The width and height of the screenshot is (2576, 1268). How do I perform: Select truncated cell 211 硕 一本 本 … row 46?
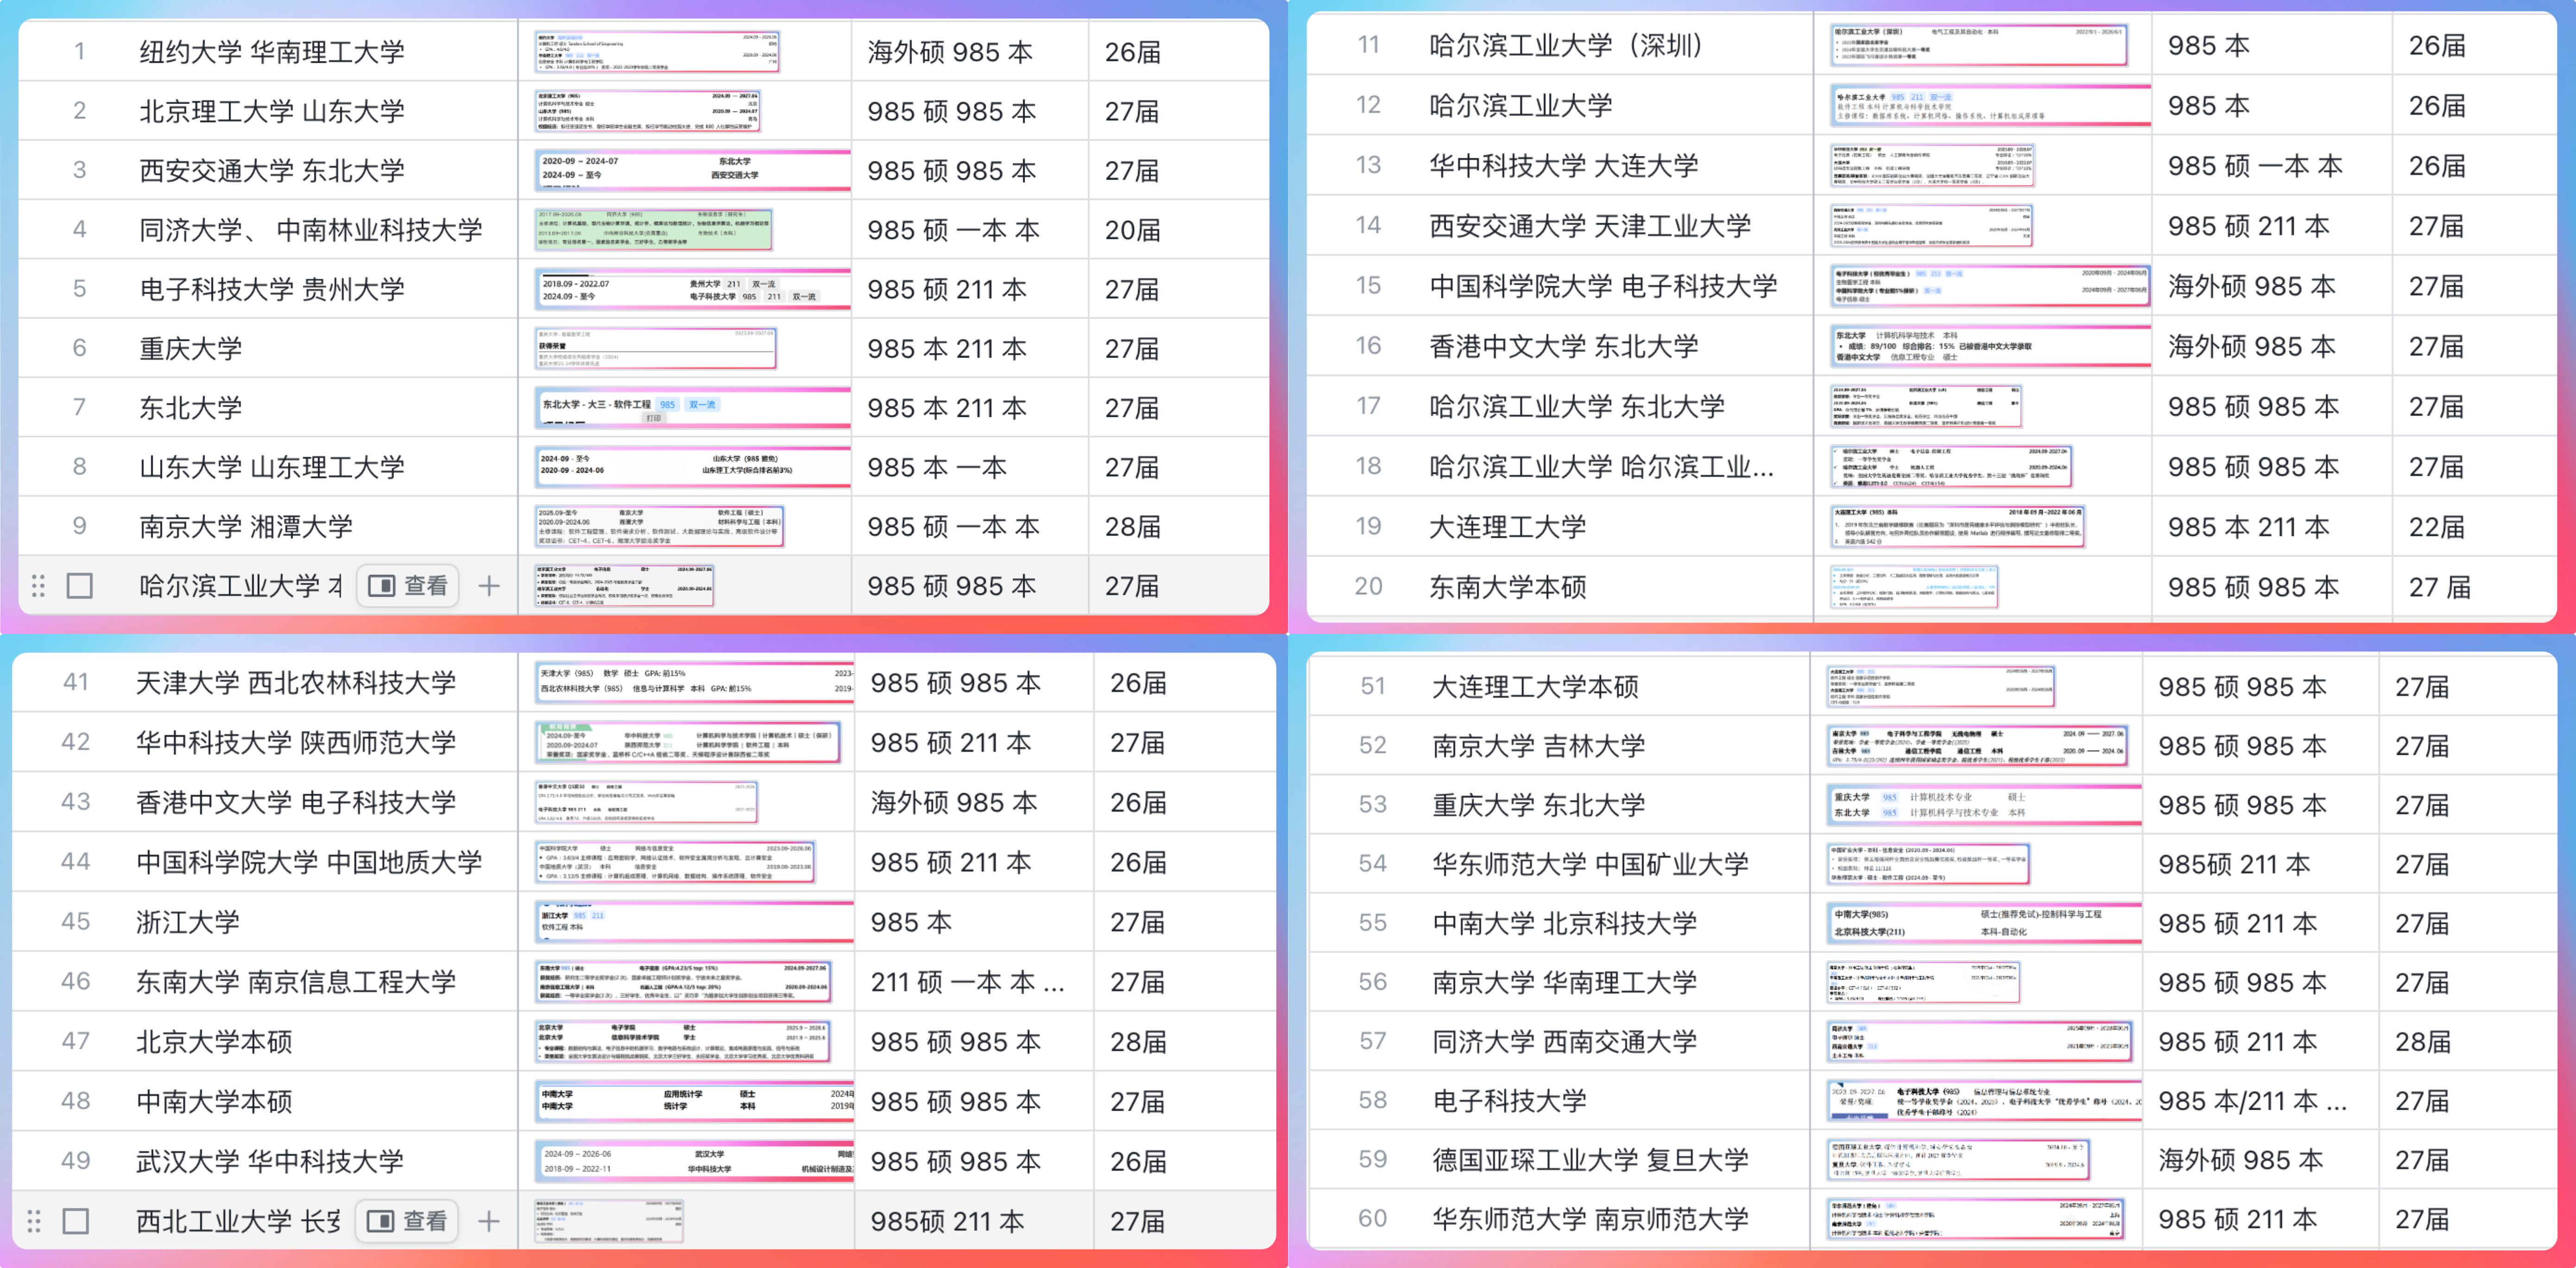pos(967,982)
